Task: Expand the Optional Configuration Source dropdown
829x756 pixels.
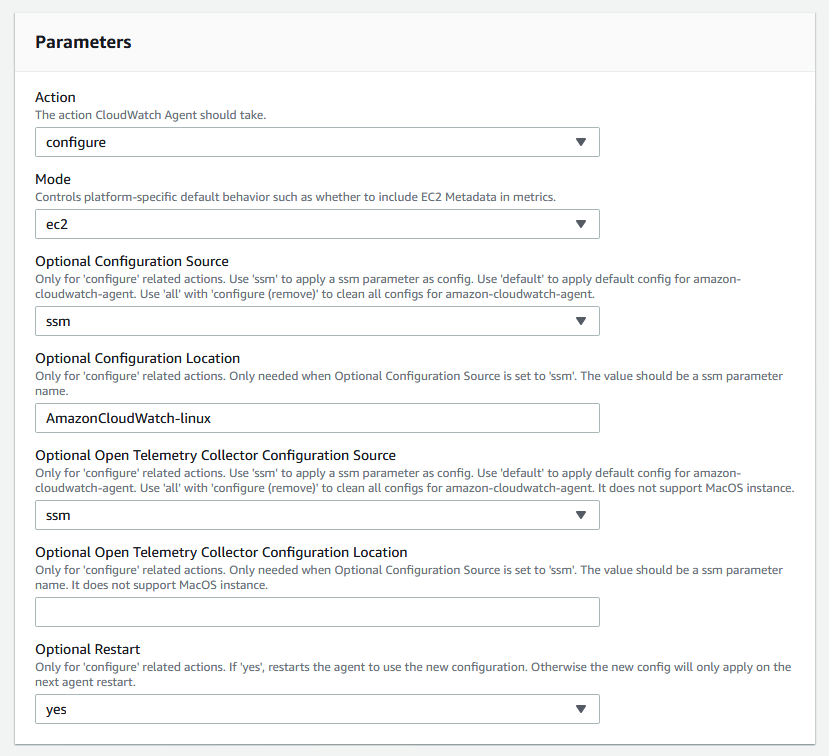Action: pos(317,321)
